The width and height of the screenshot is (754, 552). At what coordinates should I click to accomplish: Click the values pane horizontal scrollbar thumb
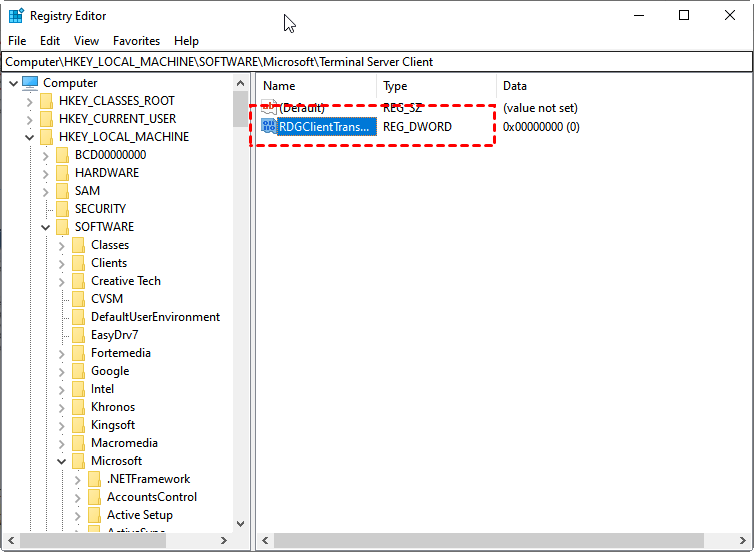[489, 540]
